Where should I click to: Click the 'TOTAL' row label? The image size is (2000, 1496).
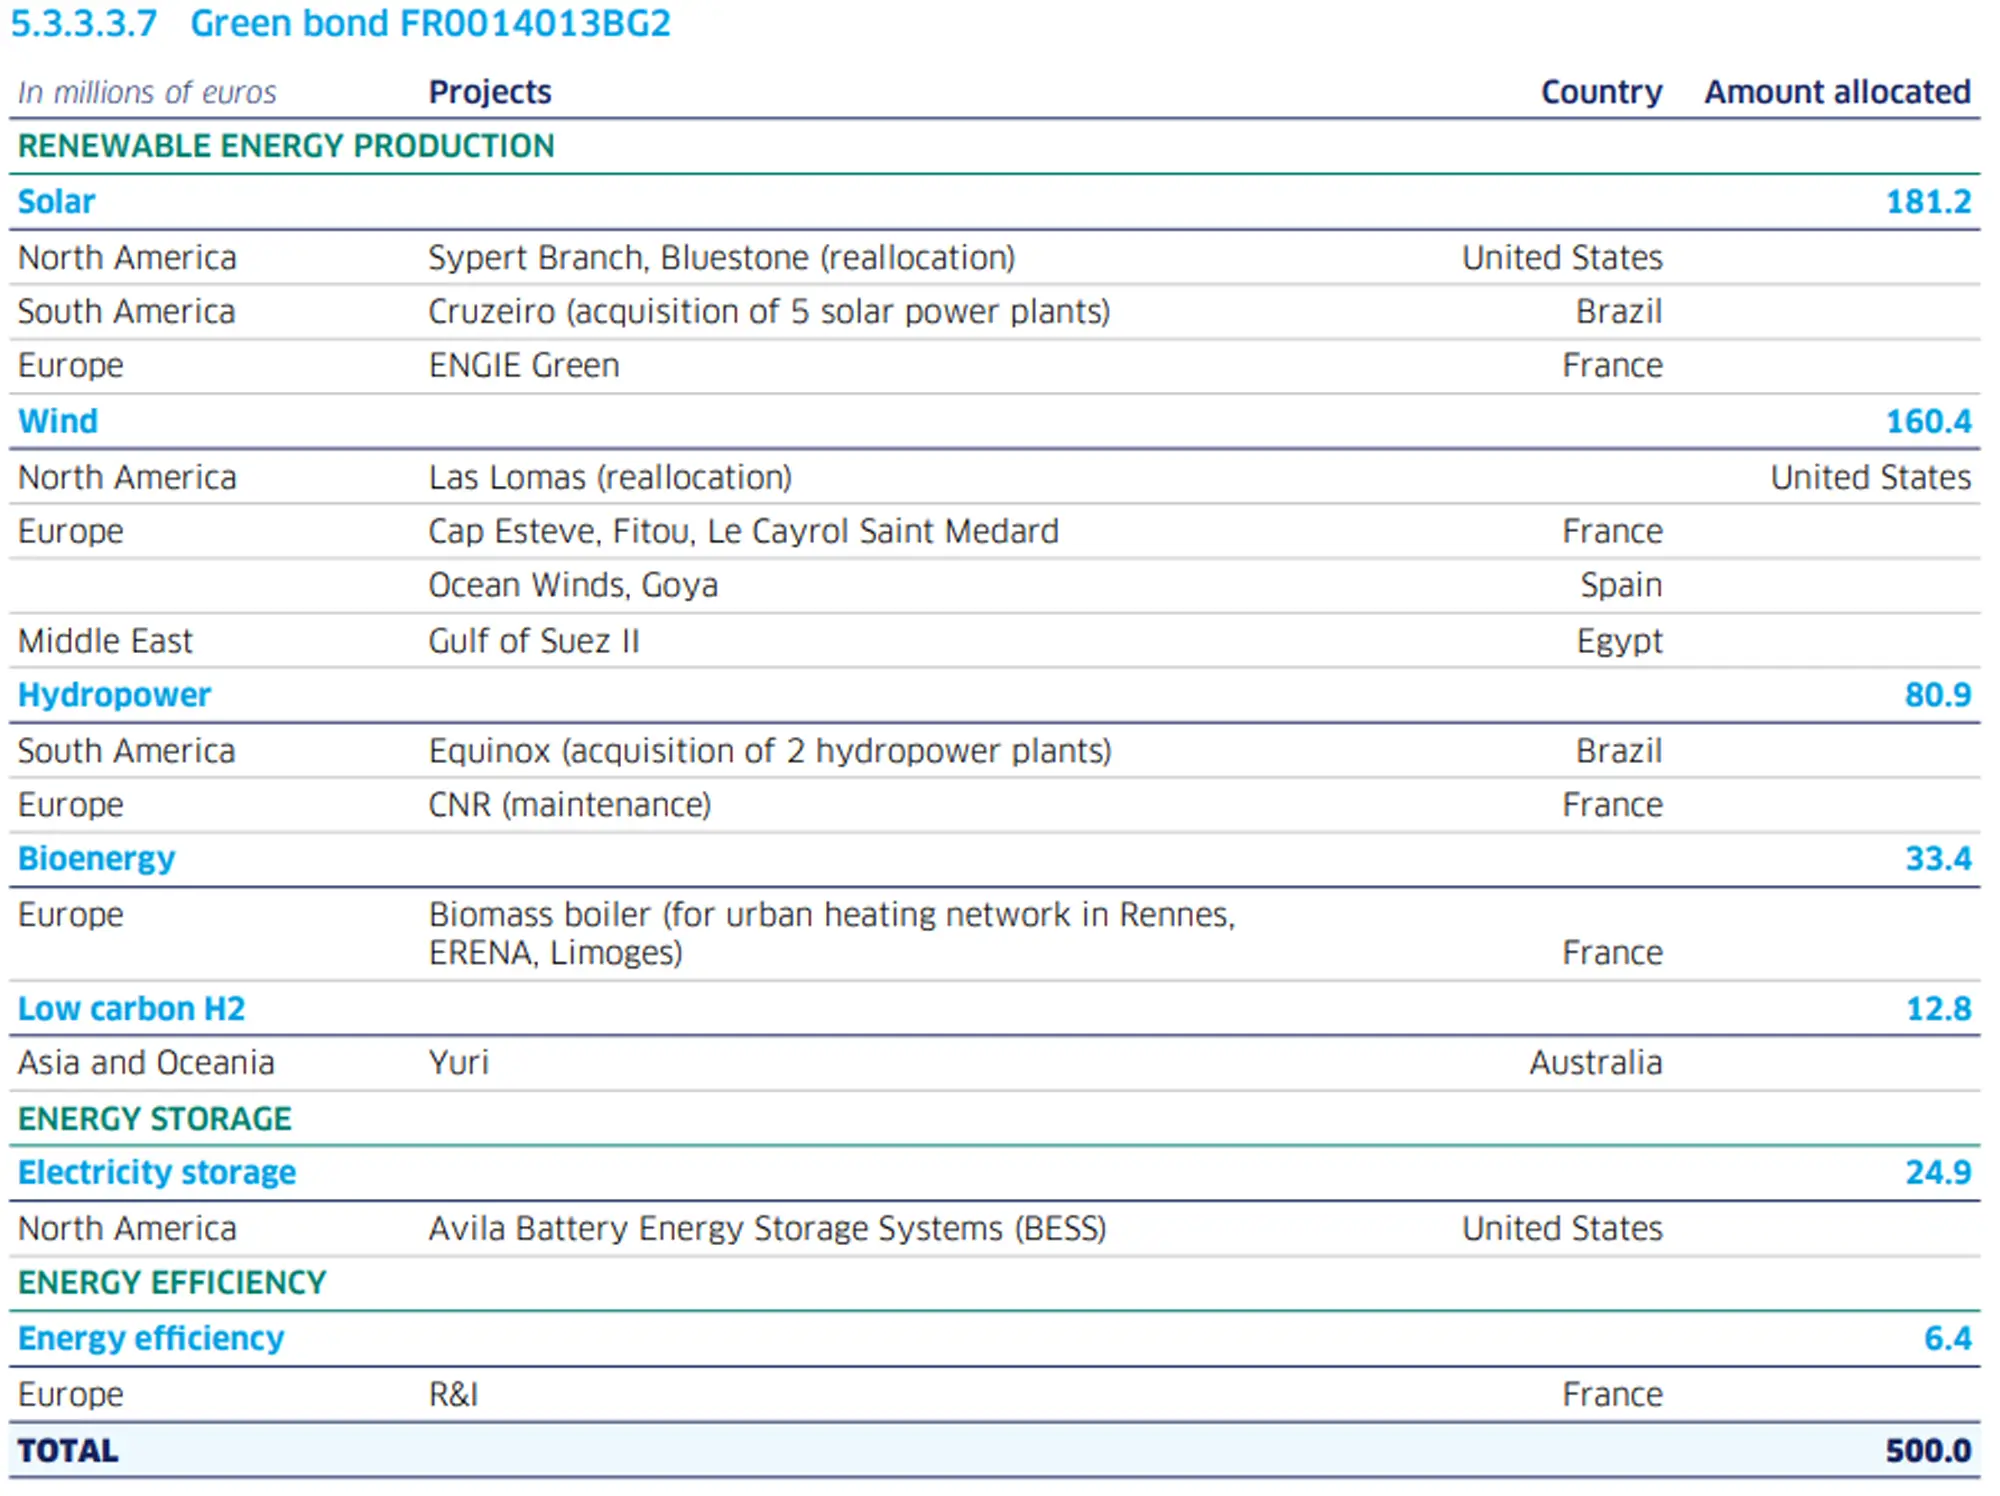pyautogui.click(x=68, y=1451)
